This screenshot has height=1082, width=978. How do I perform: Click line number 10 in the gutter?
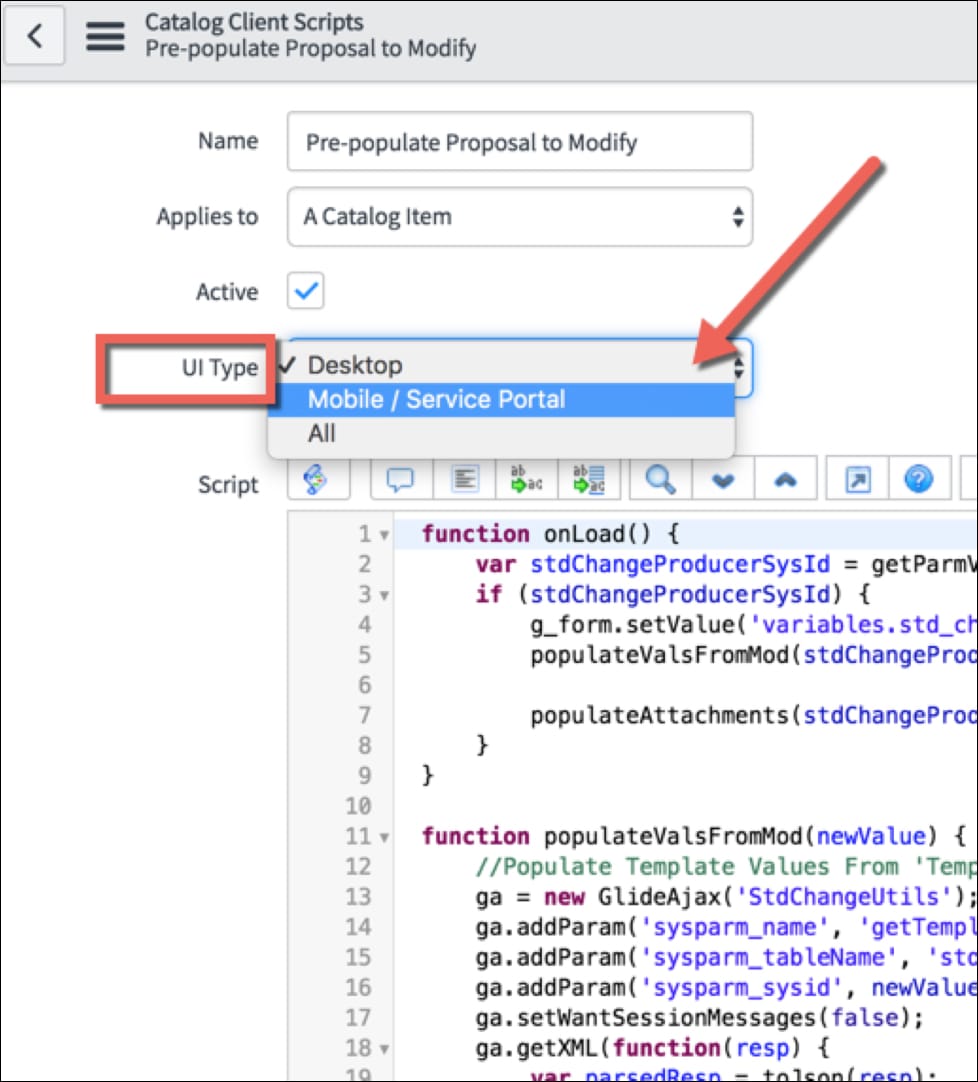[x=358, y=806]
